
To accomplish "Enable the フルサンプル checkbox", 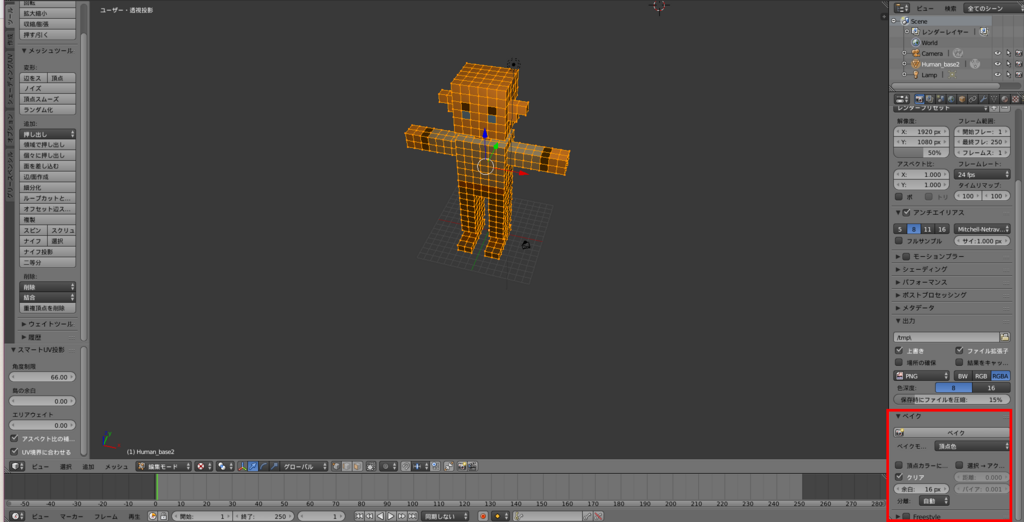I will (899, 241).
